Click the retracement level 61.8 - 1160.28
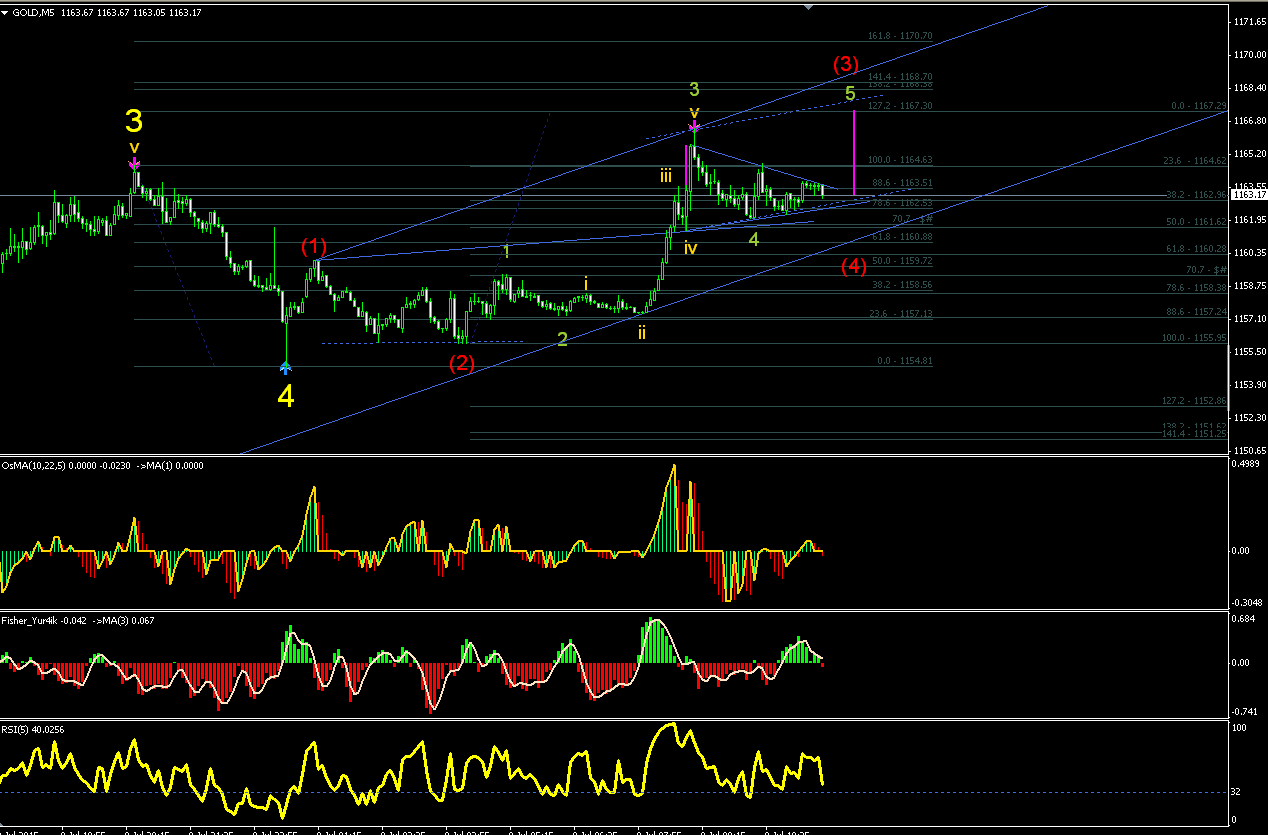The height and width of the screenshot is (835, 1268). pos(1194,248)
